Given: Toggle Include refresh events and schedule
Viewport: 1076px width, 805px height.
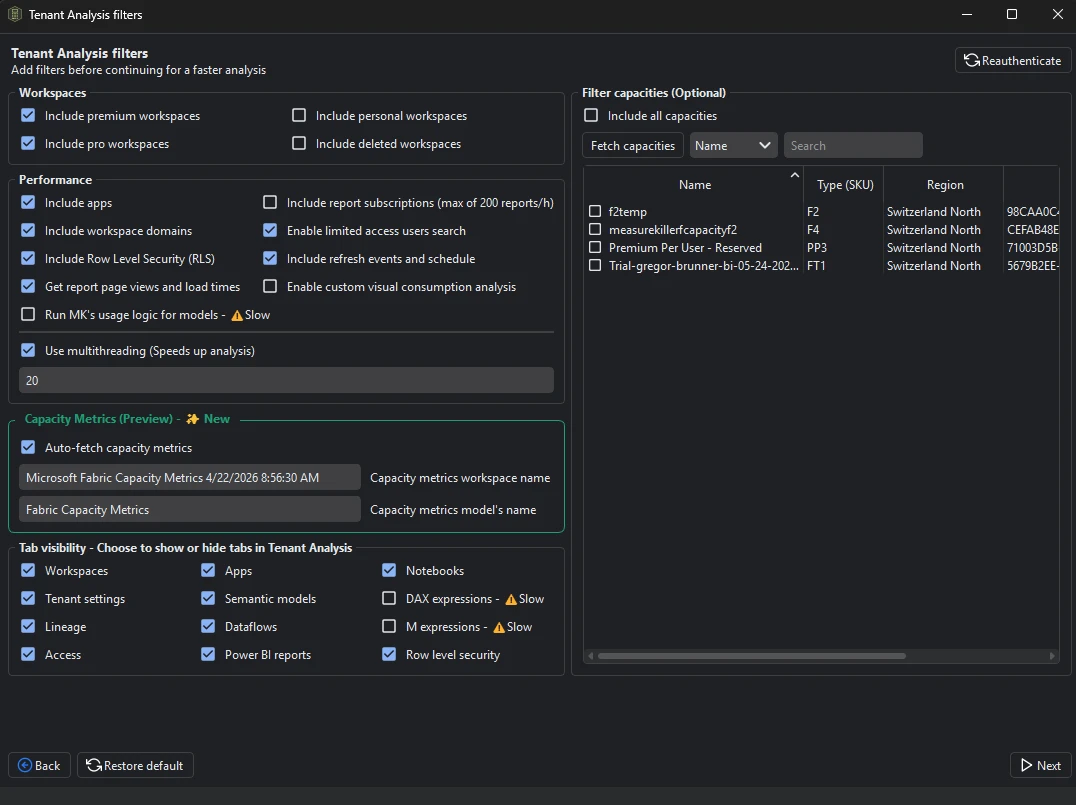Looking at the screenshot, I should 270,259.
